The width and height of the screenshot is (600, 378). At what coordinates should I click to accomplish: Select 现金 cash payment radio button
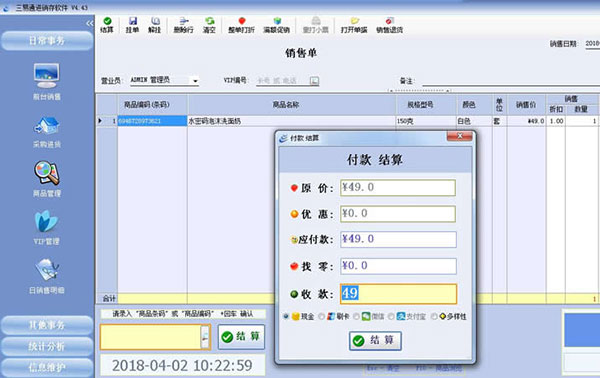coord(286,316)
